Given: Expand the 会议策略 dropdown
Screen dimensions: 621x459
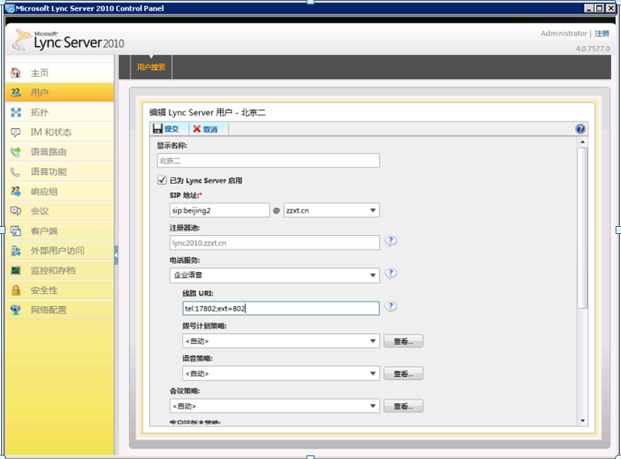Looking at the screenshot, I should point(274,406).
